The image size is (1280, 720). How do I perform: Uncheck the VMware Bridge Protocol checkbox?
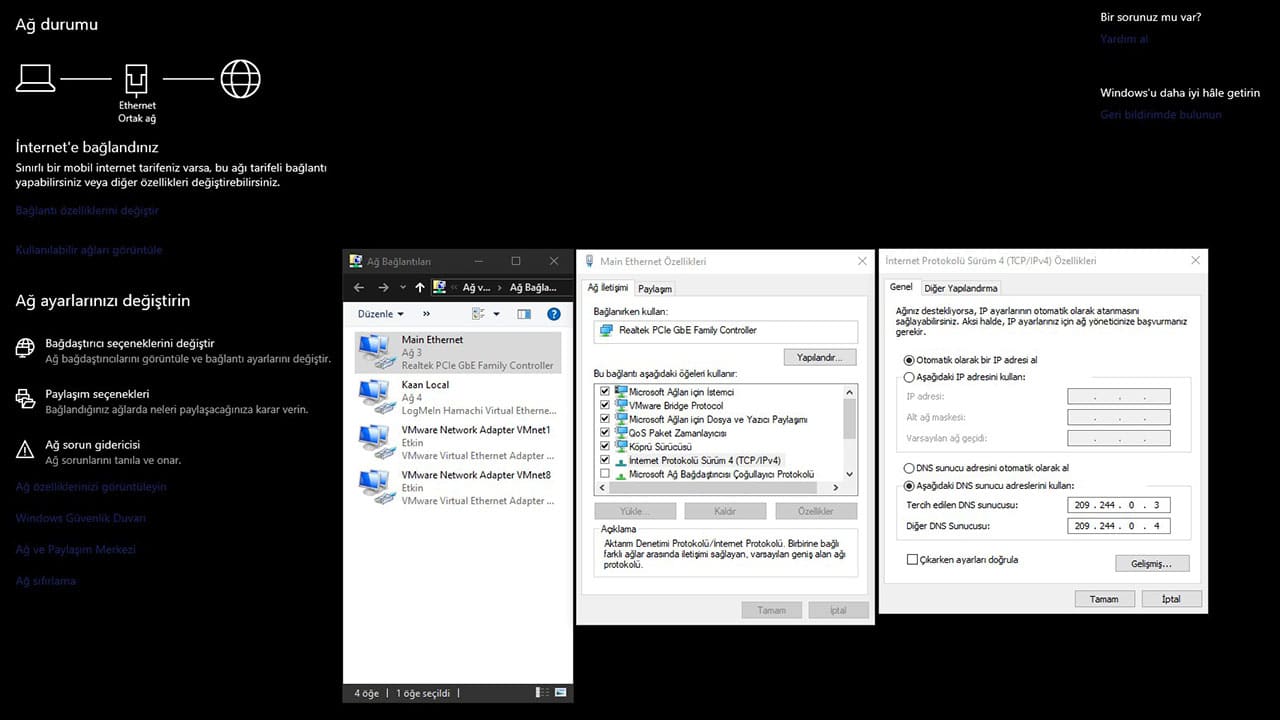point(605,406)
